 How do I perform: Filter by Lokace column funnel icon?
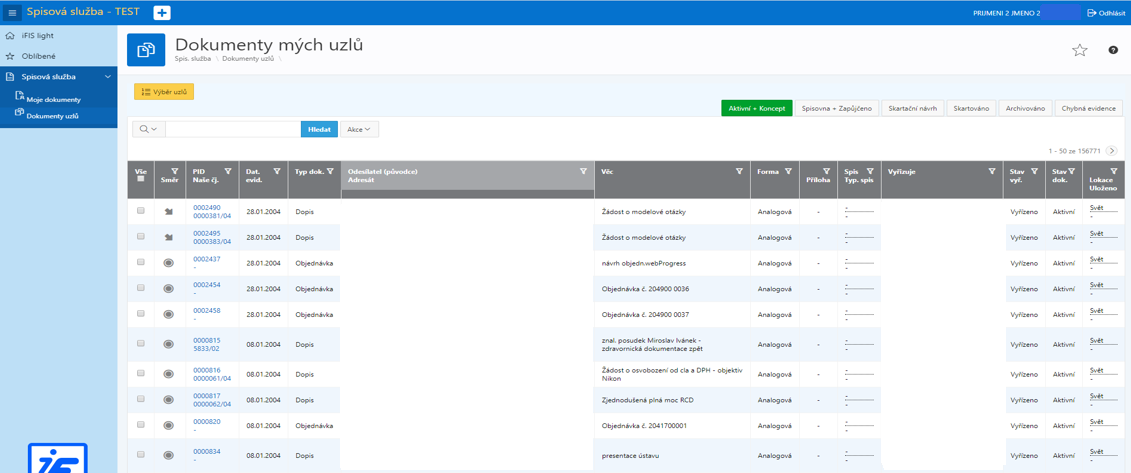(x=1114, y=172)
